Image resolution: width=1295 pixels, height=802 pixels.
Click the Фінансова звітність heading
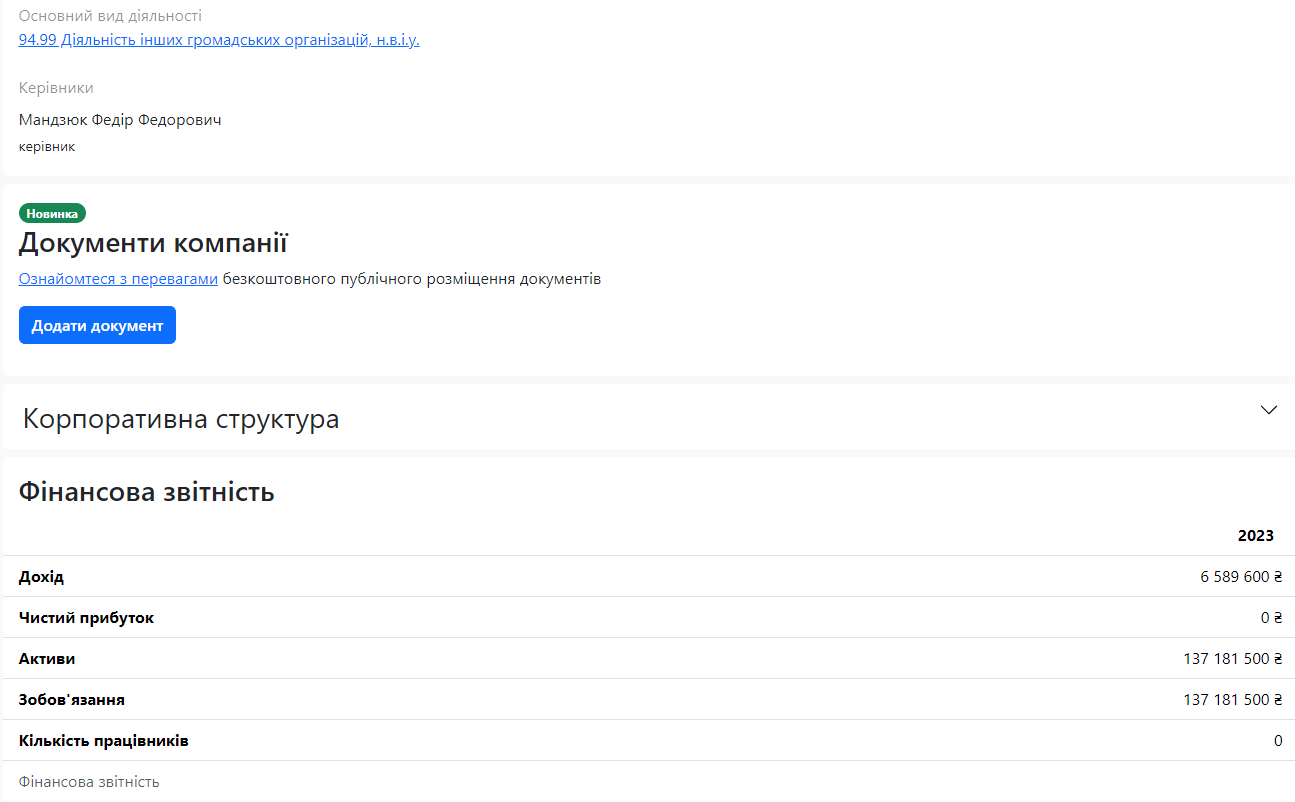click(147, 492)
